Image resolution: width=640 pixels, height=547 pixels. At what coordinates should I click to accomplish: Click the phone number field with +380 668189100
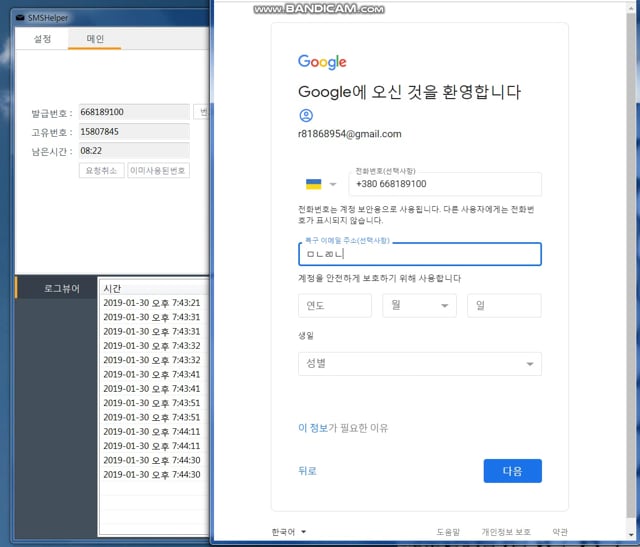click(445, 184)
